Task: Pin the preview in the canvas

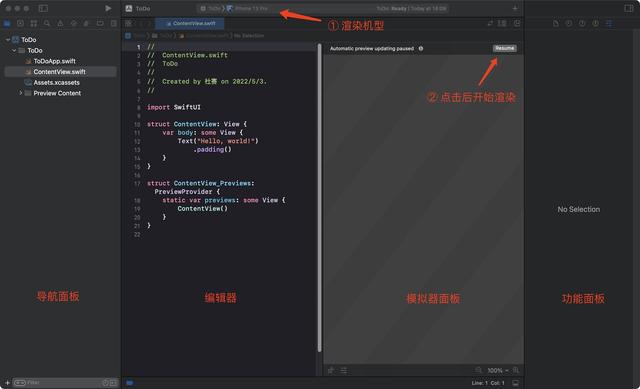Action: [x=331, y=370]
